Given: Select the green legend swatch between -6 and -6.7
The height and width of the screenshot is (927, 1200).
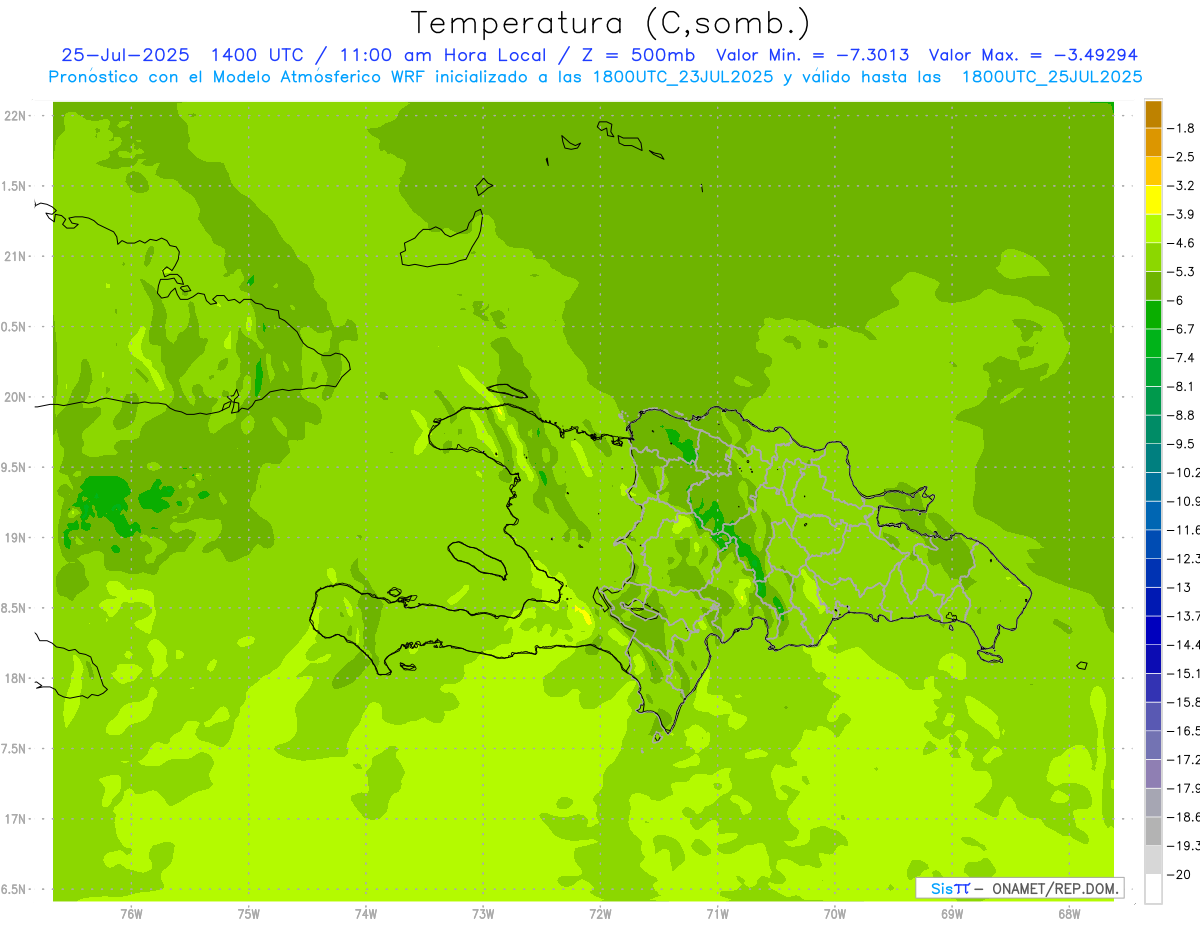Looking at the screenshot, I should (x=1153, y=315).
